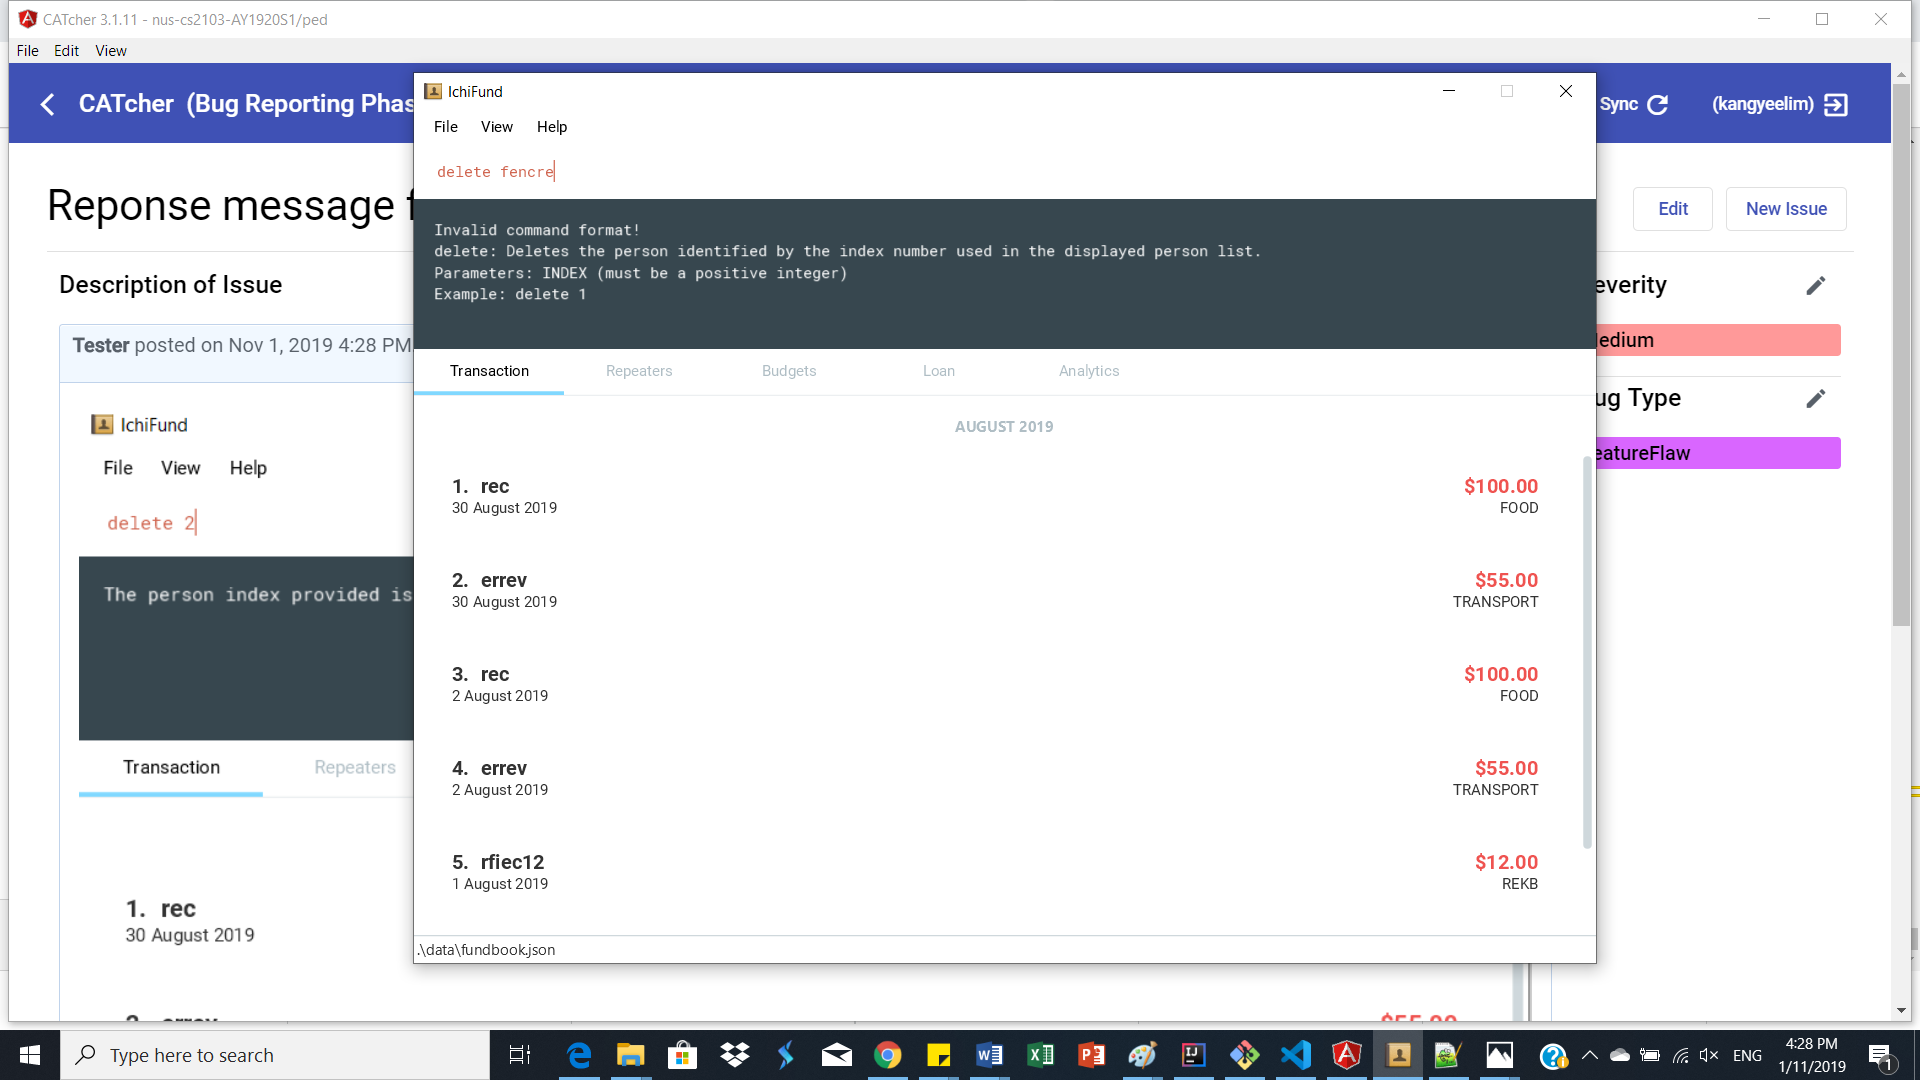Click the IchiFund transaction list scrollbar
Screen dimensions: 1920x1080
coord(1587,652)
